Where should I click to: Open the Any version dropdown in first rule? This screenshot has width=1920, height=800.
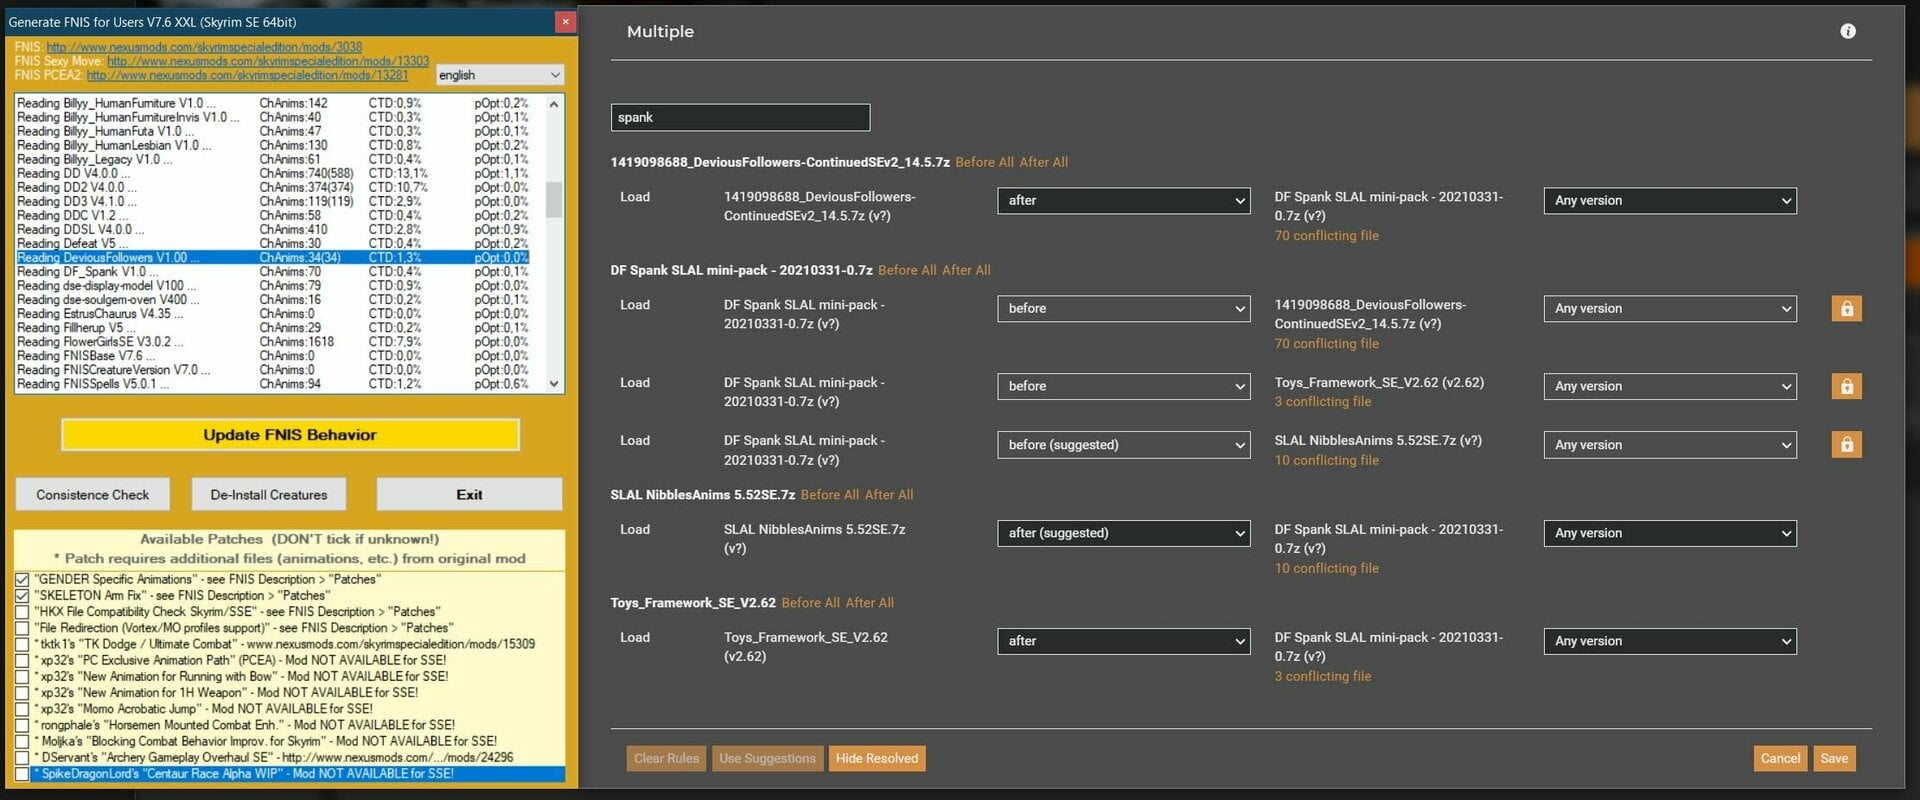tap(1670, 200)
